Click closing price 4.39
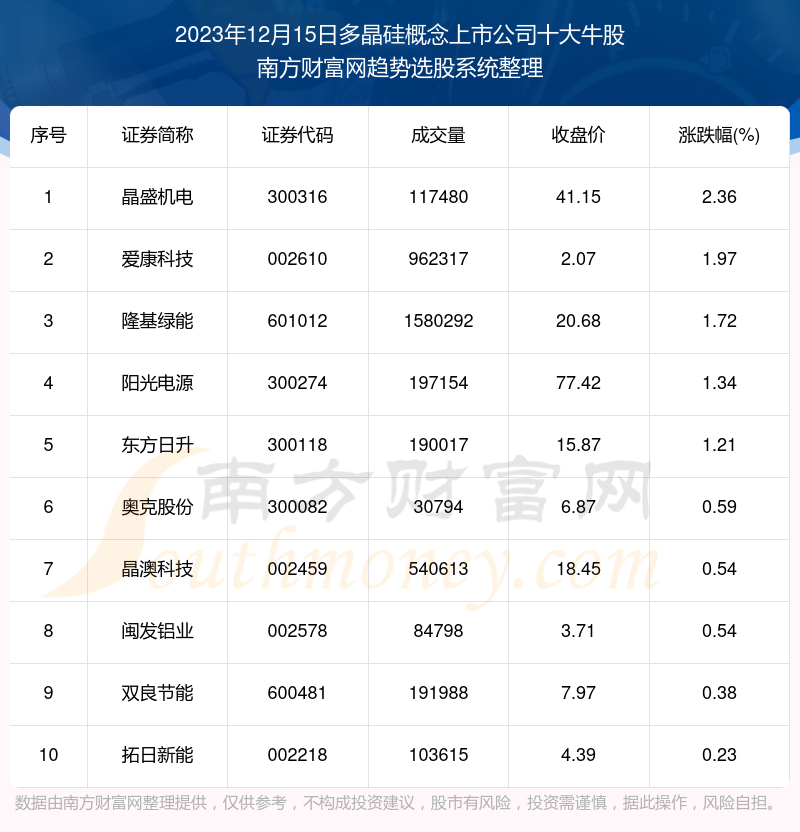This screenshot has height=832, width=800. [578, 755]
